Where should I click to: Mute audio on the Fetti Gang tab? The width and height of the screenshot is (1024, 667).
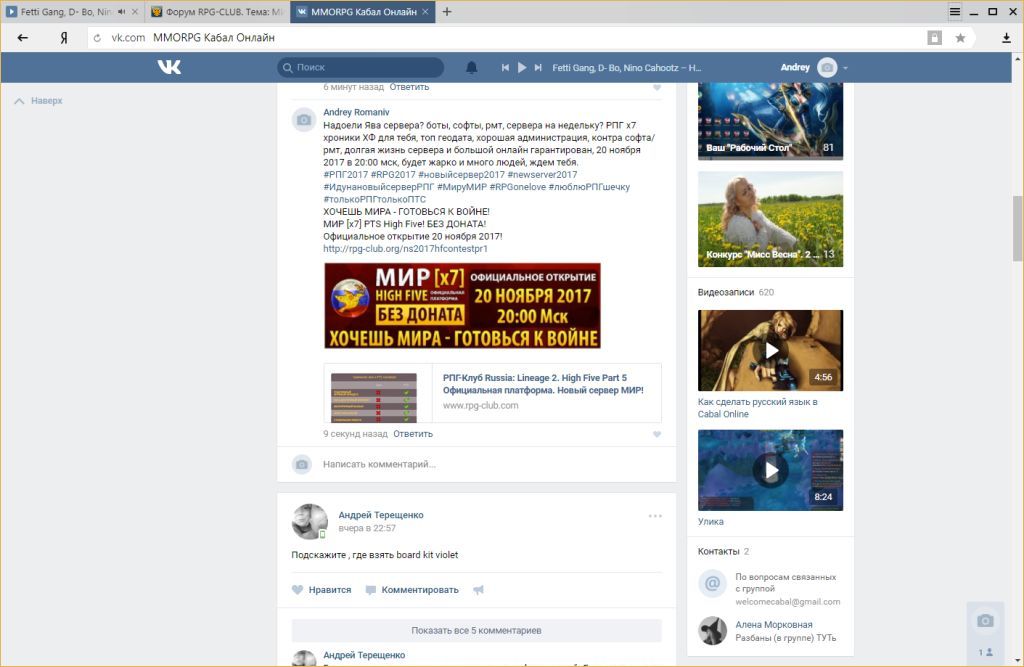point(121,12)
